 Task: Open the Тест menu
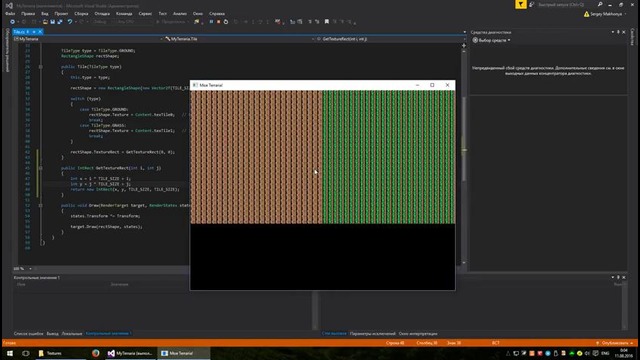point(162,13)
